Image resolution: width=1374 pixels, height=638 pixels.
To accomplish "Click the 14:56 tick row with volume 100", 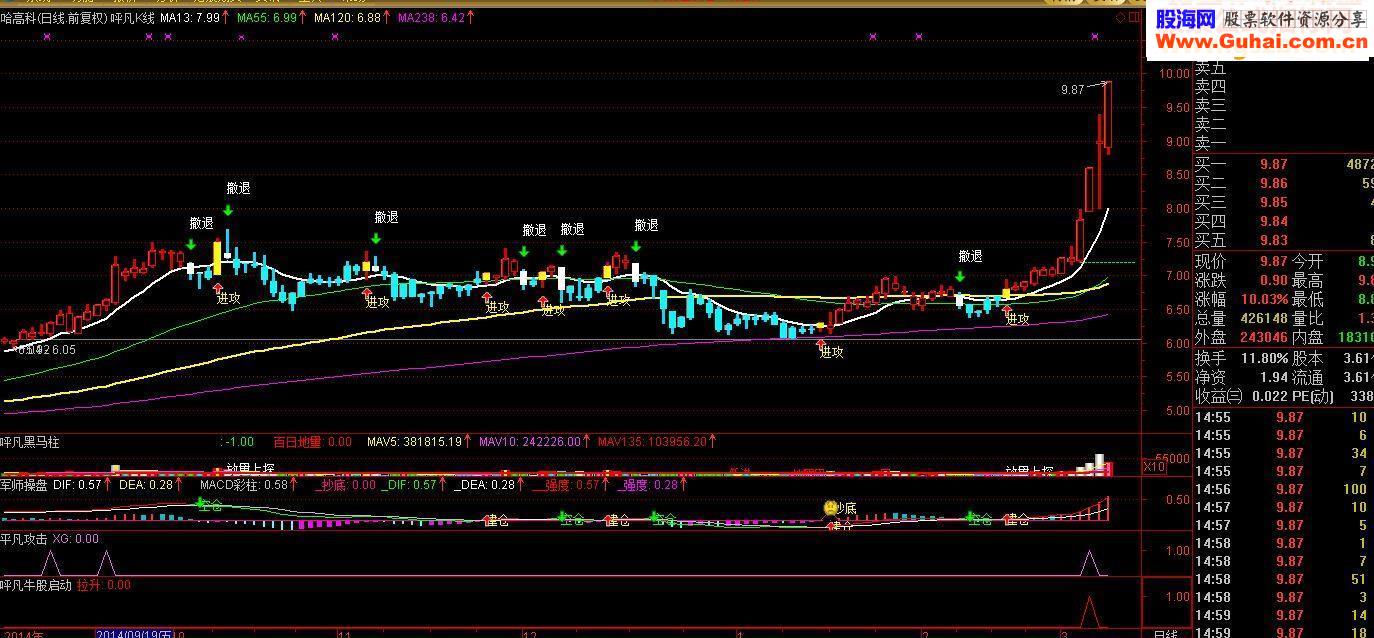I will point(1284,489).
